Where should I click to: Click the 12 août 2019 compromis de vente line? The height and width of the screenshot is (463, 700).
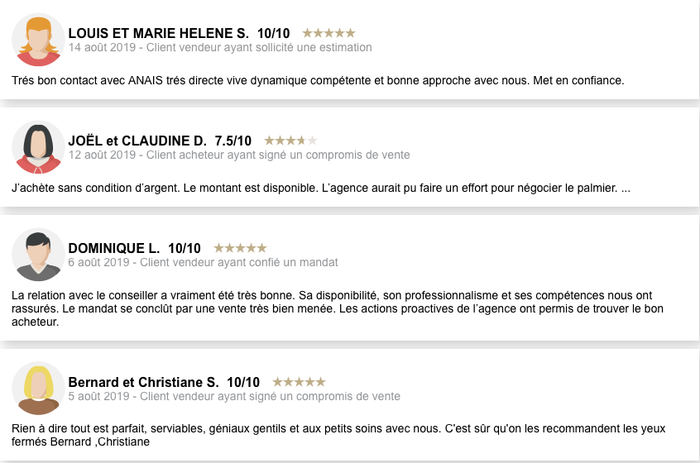pos(239,155)
